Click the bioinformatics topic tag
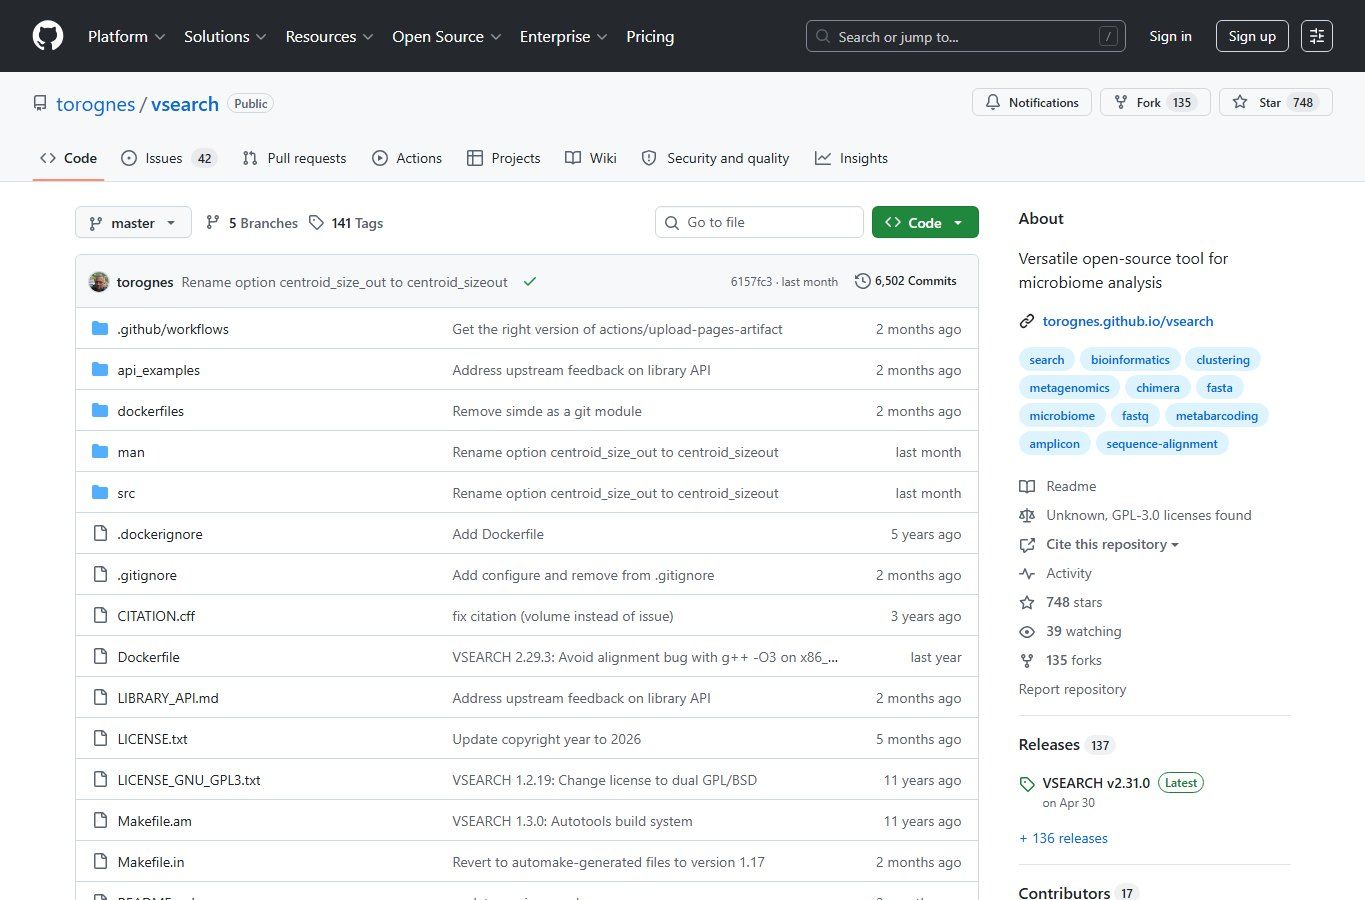 point(1130,360)
